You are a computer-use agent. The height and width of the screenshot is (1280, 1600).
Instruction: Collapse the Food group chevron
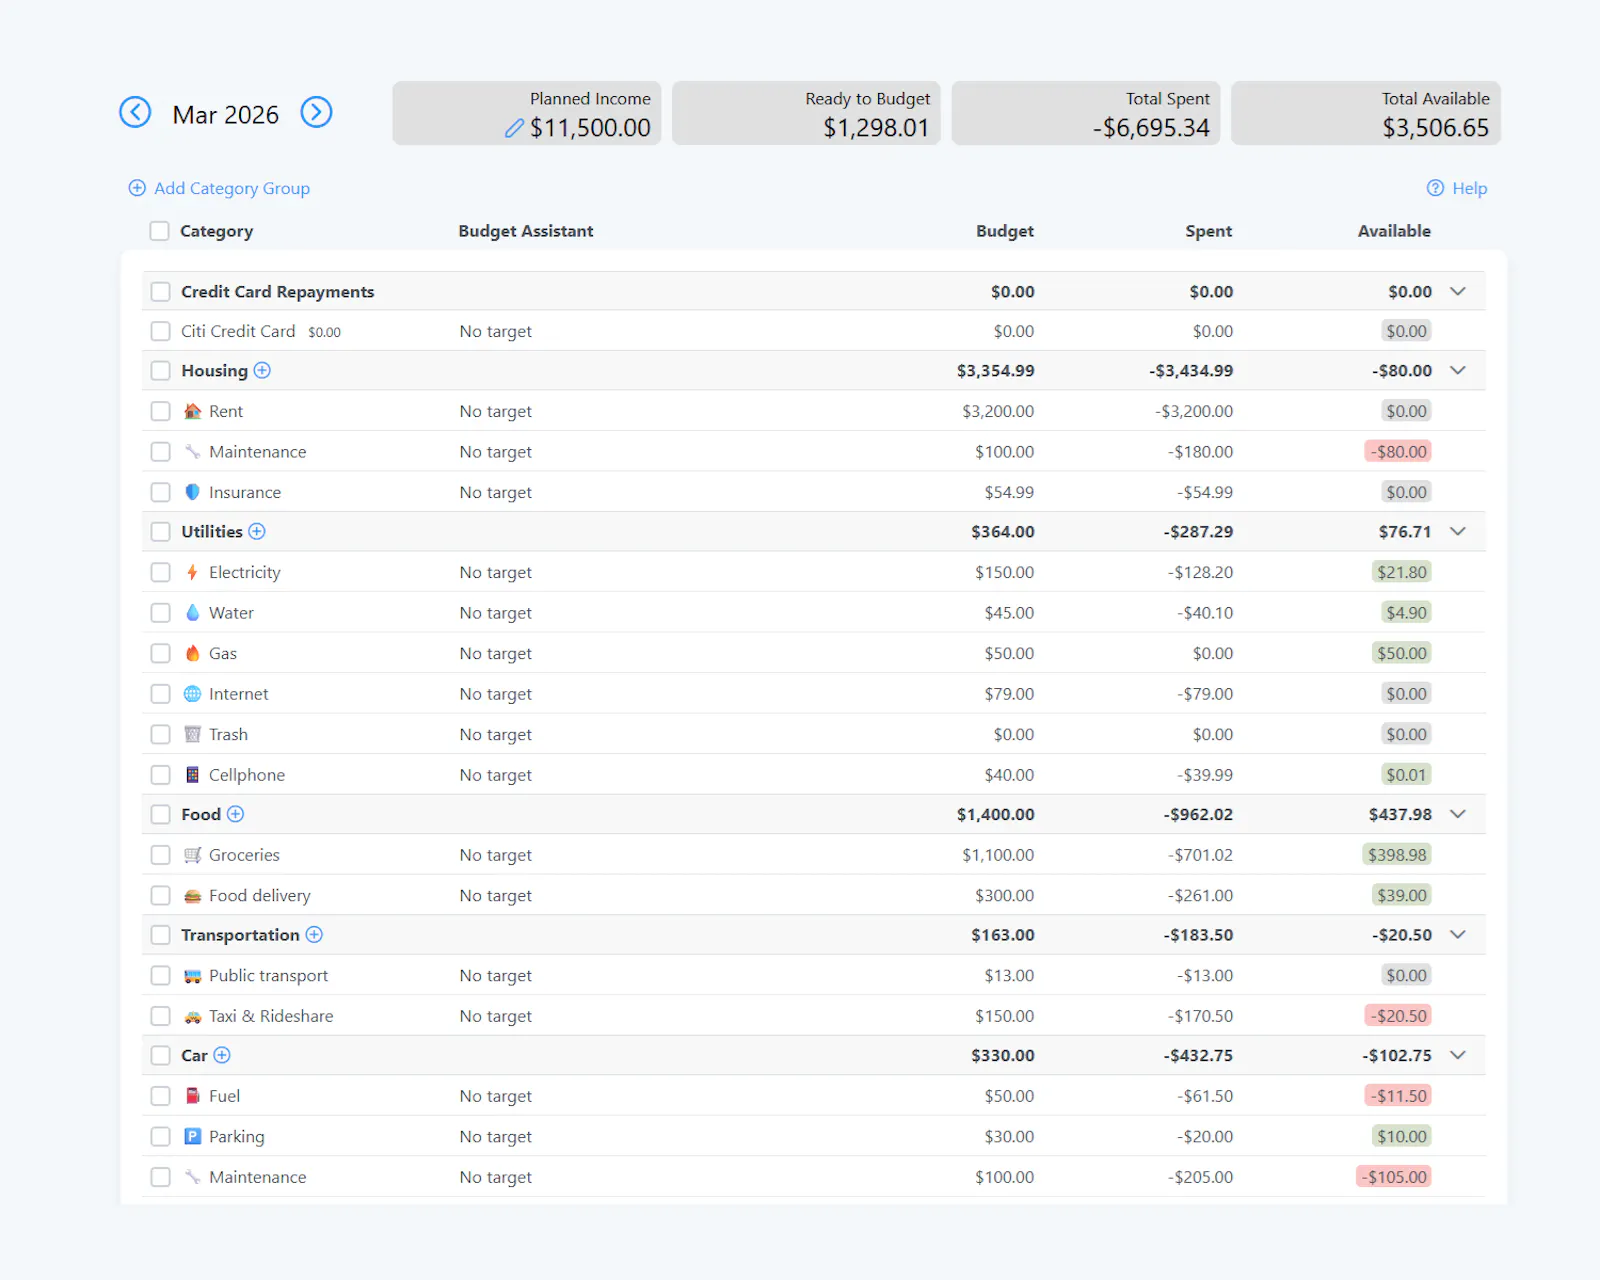(x=1458, y=814)
